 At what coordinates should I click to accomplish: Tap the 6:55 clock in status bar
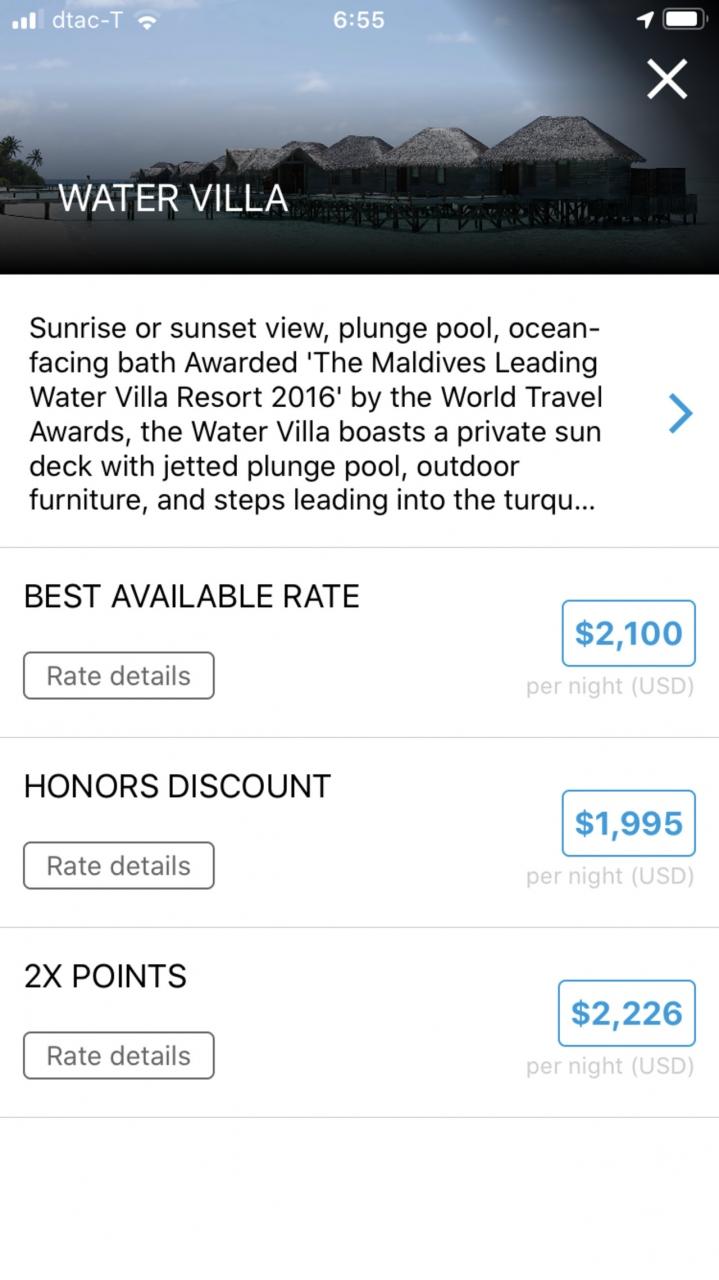point(358,20)
